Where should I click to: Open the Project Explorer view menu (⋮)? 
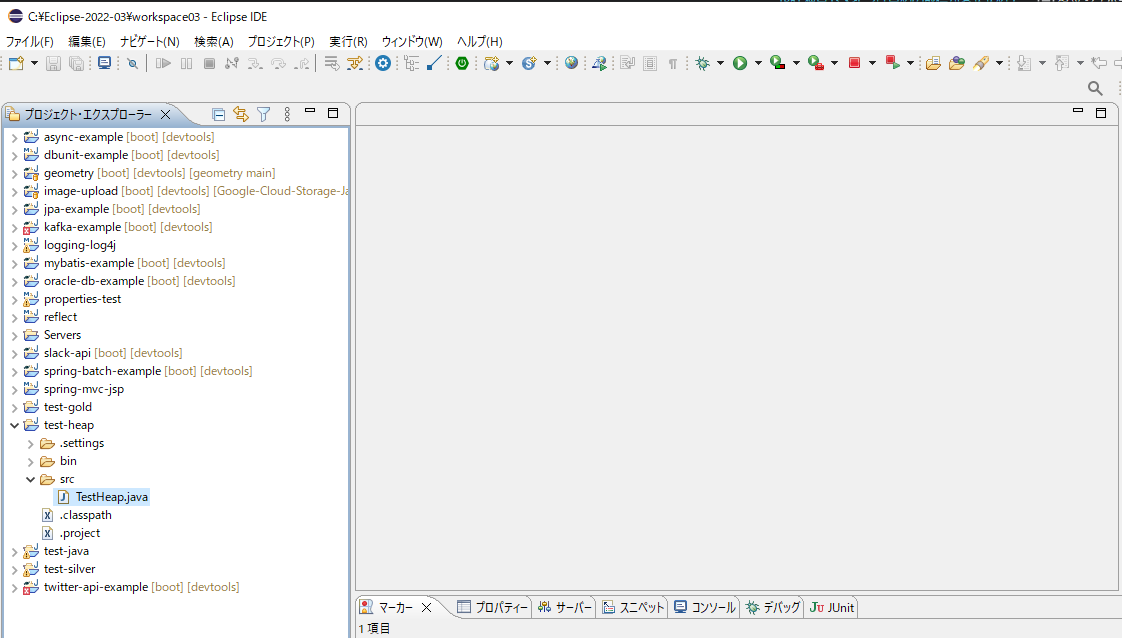[x=287, y=114]
